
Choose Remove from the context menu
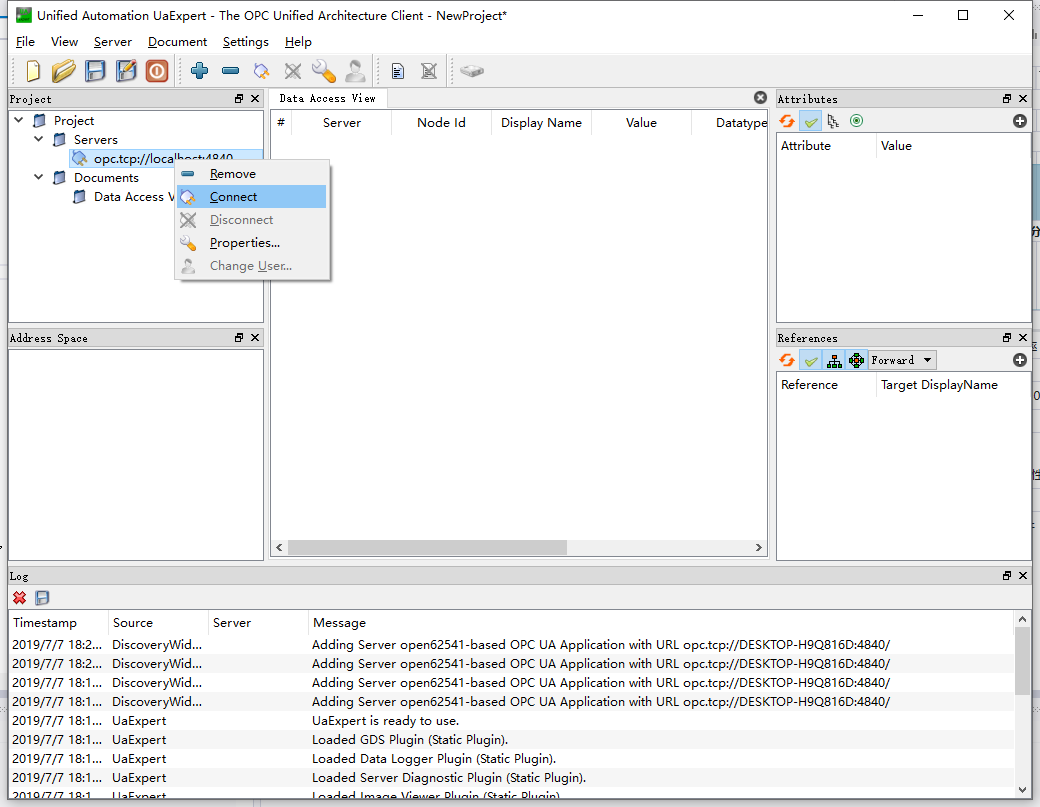click(252, 174)
